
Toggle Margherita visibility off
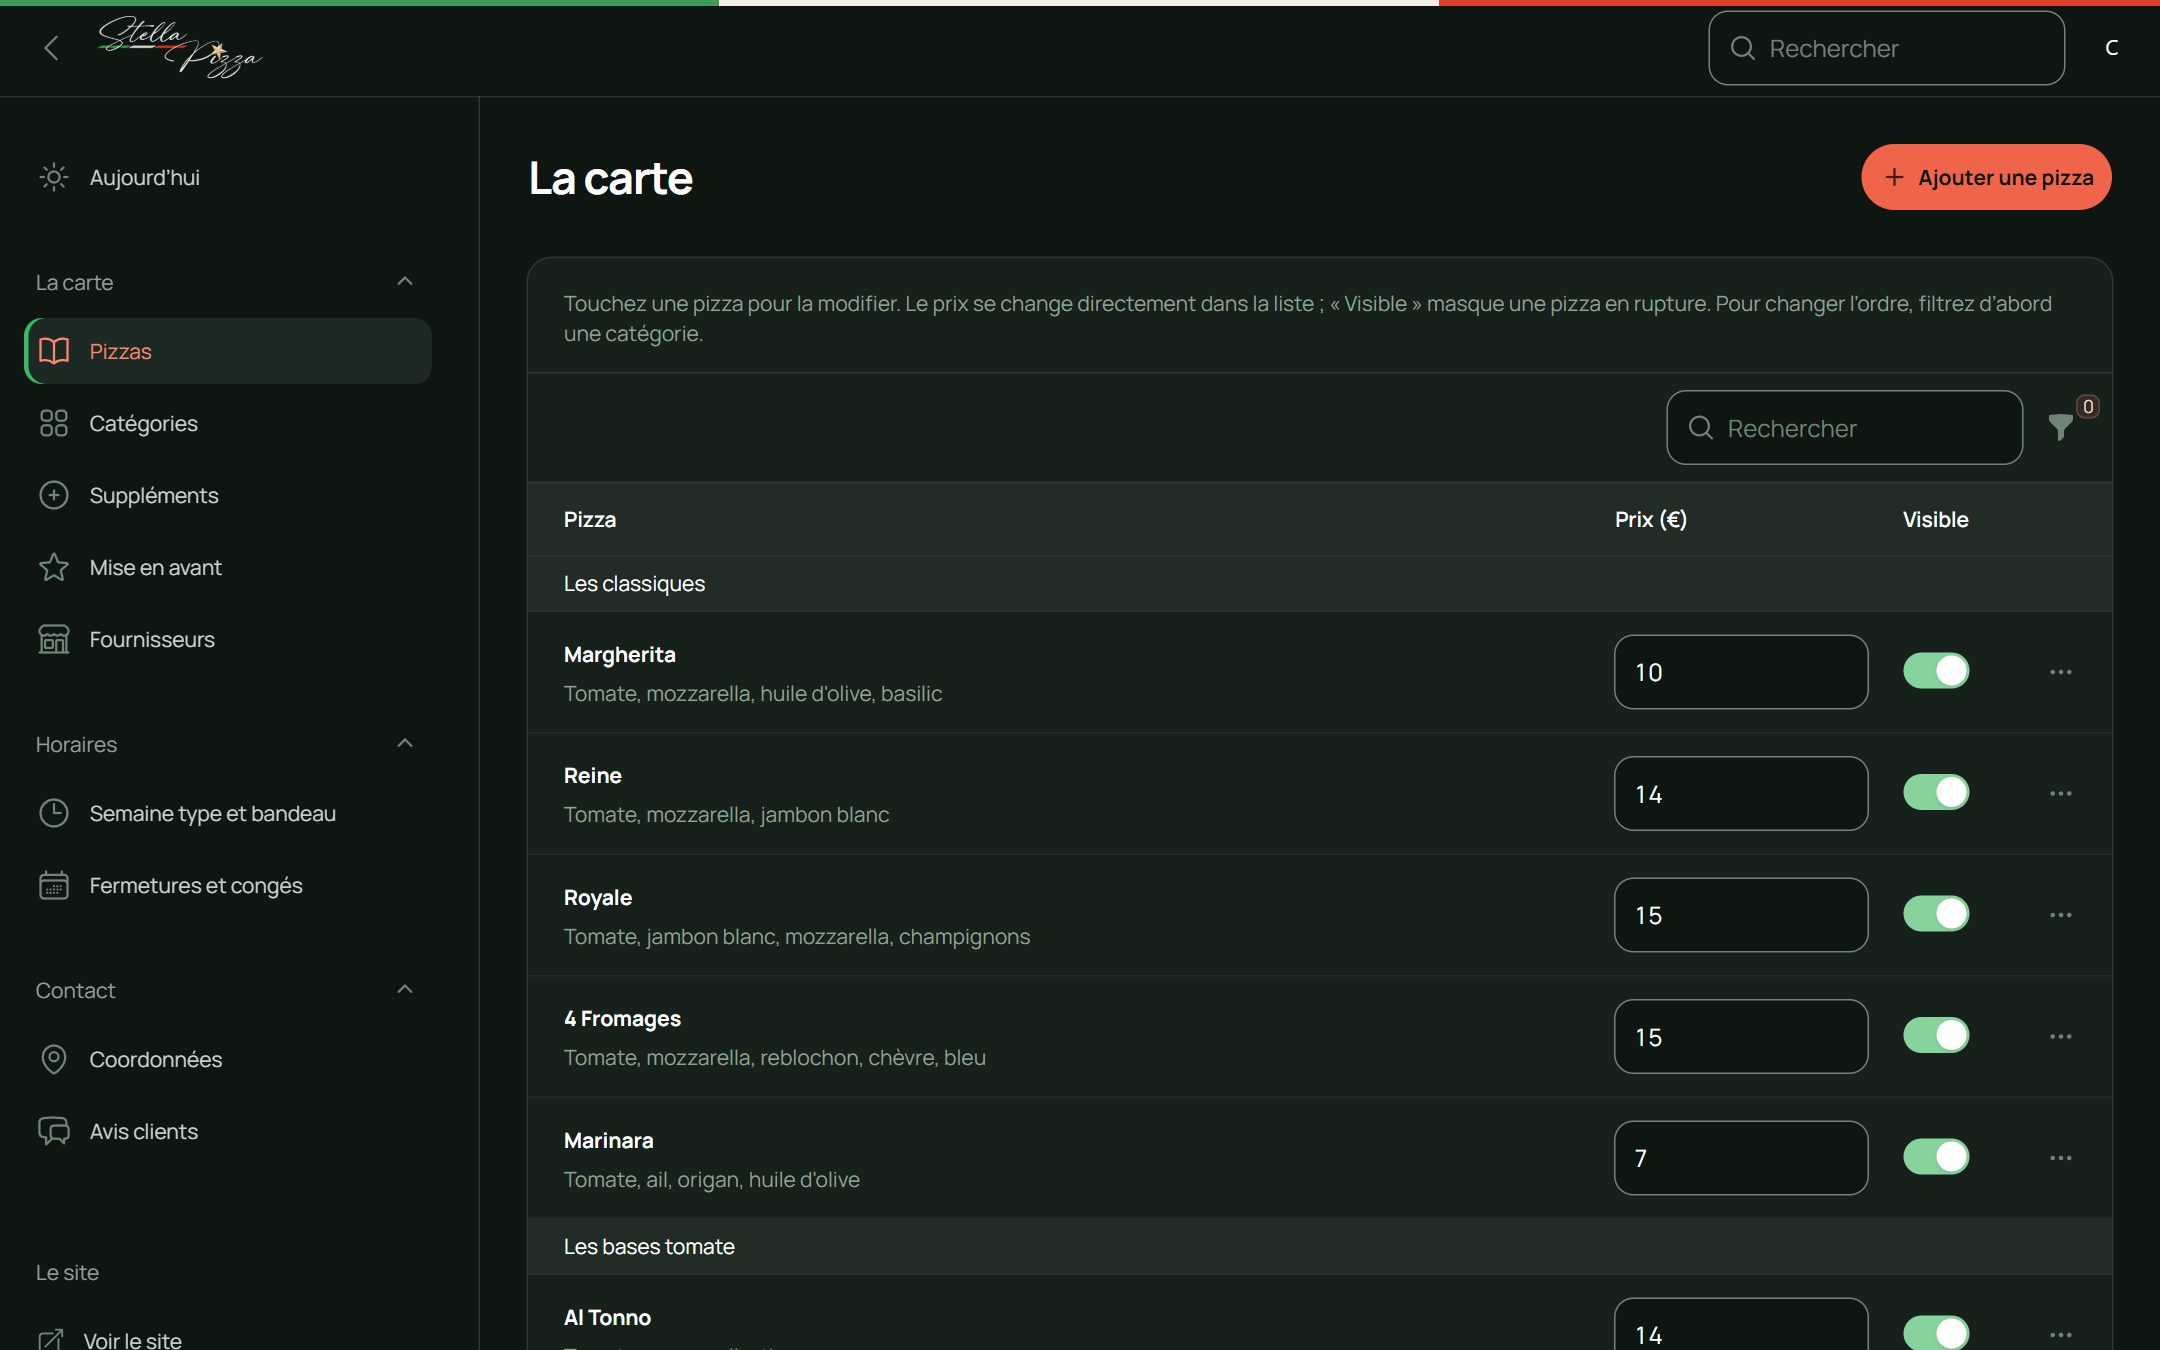tap(1936, 671)
